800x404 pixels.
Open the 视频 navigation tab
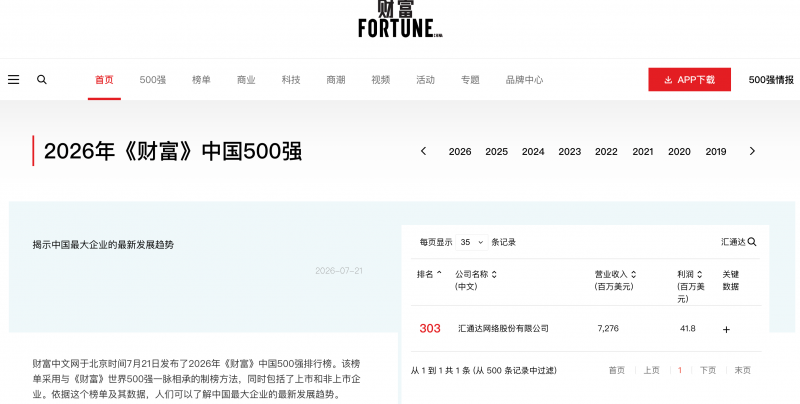381,80
